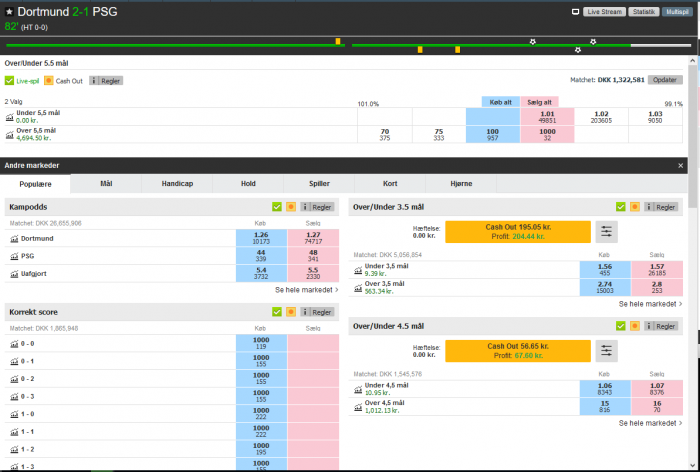
Task: Toggle green live checkbox in Over/Under 3.5 header
Action: [621, 207]
